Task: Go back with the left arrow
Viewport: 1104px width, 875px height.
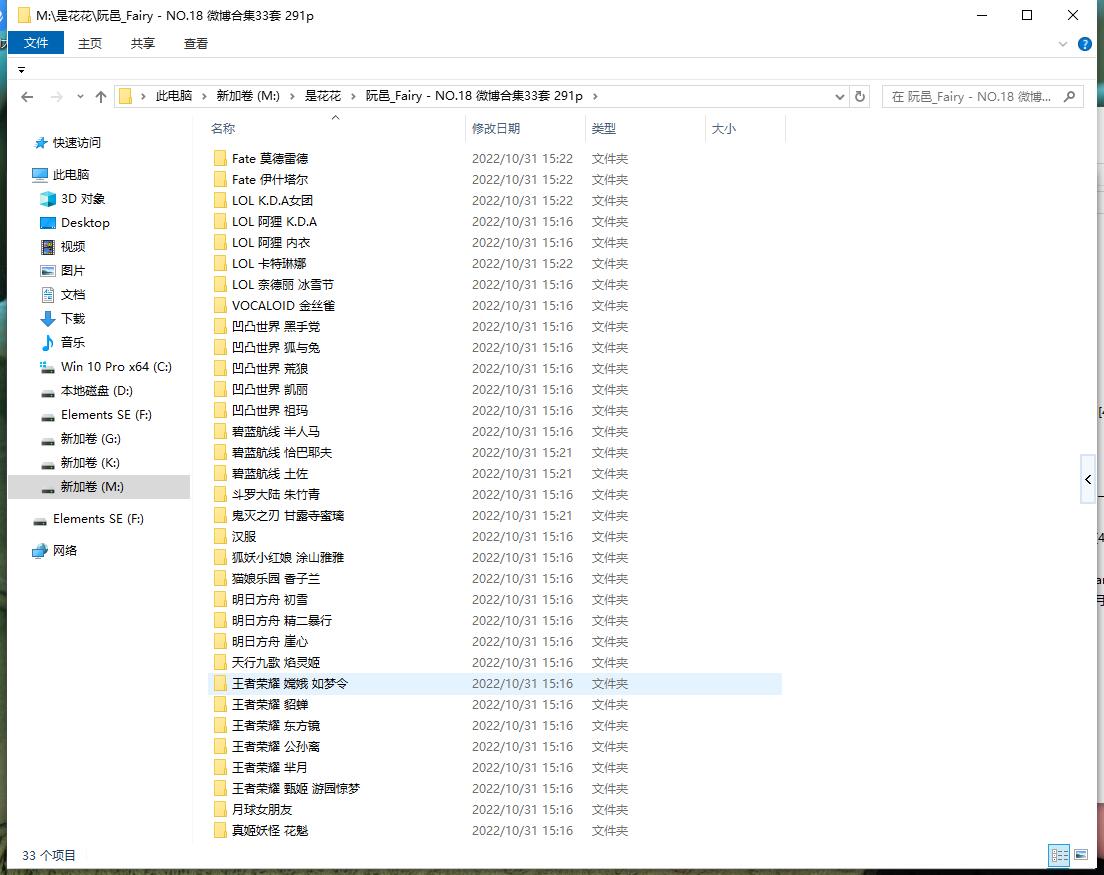Action: click(27, 96)
